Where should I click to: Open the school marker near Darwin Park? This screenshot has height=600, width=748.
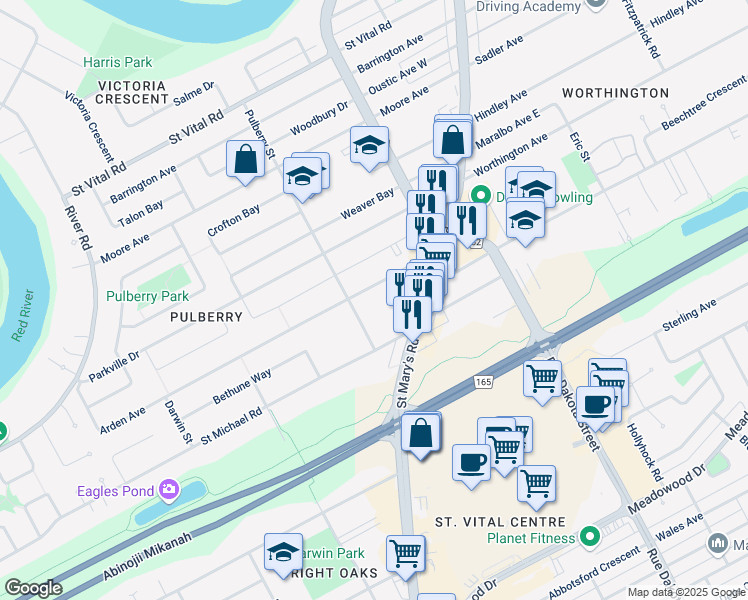point(283,553)
